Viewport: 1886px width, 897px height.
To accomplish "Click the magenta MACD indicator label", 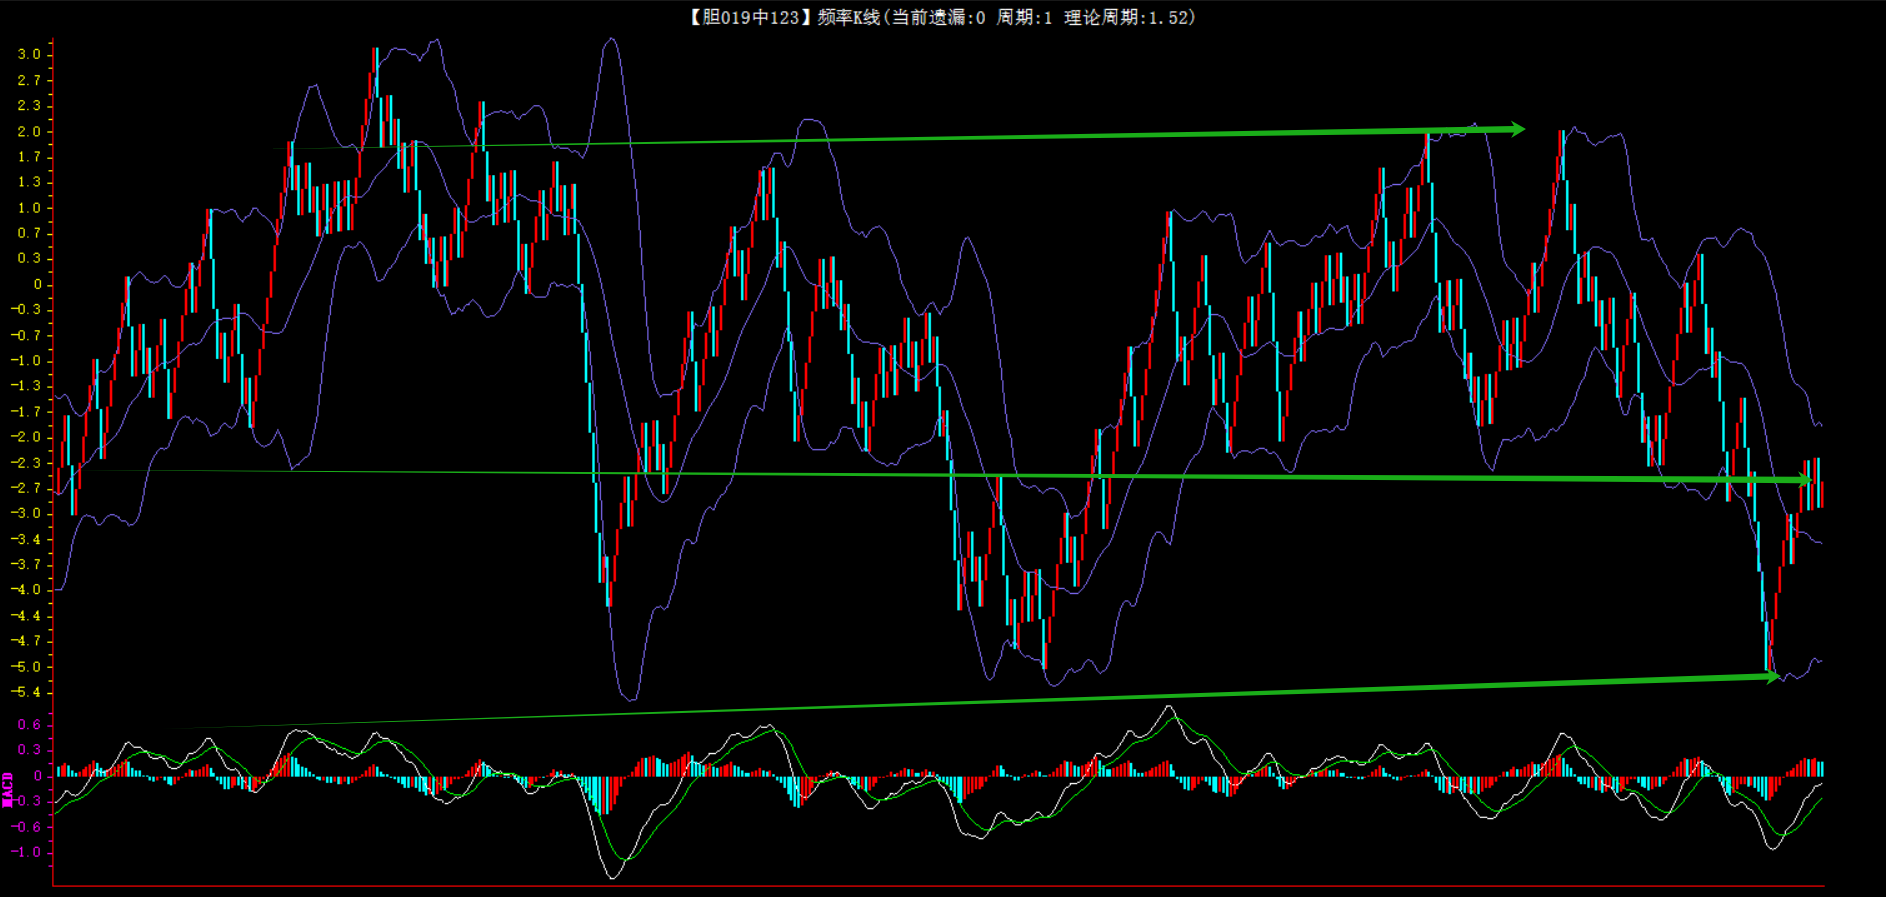I will (x=8, y=789).
